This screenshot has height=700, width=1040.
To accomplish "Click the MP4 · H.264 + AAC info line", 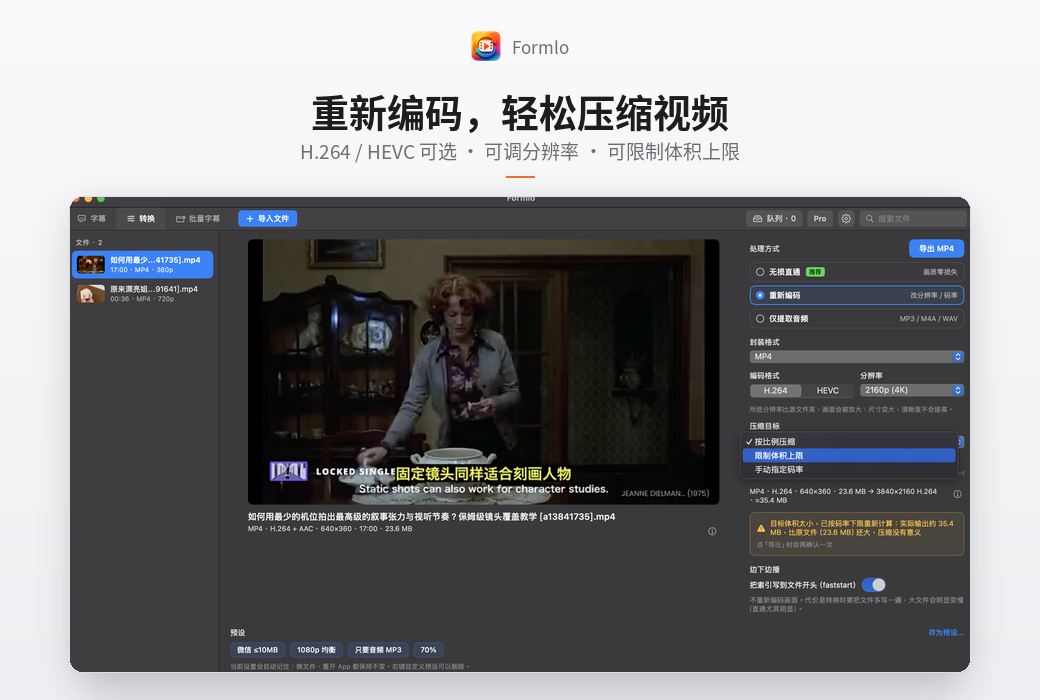I will click(x=330, y=529).
